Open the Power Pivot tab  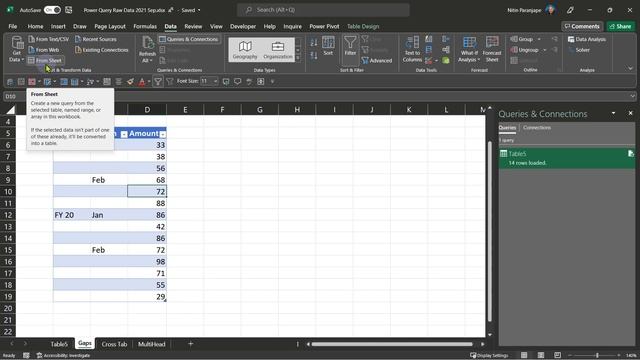(x=324, y=26)
